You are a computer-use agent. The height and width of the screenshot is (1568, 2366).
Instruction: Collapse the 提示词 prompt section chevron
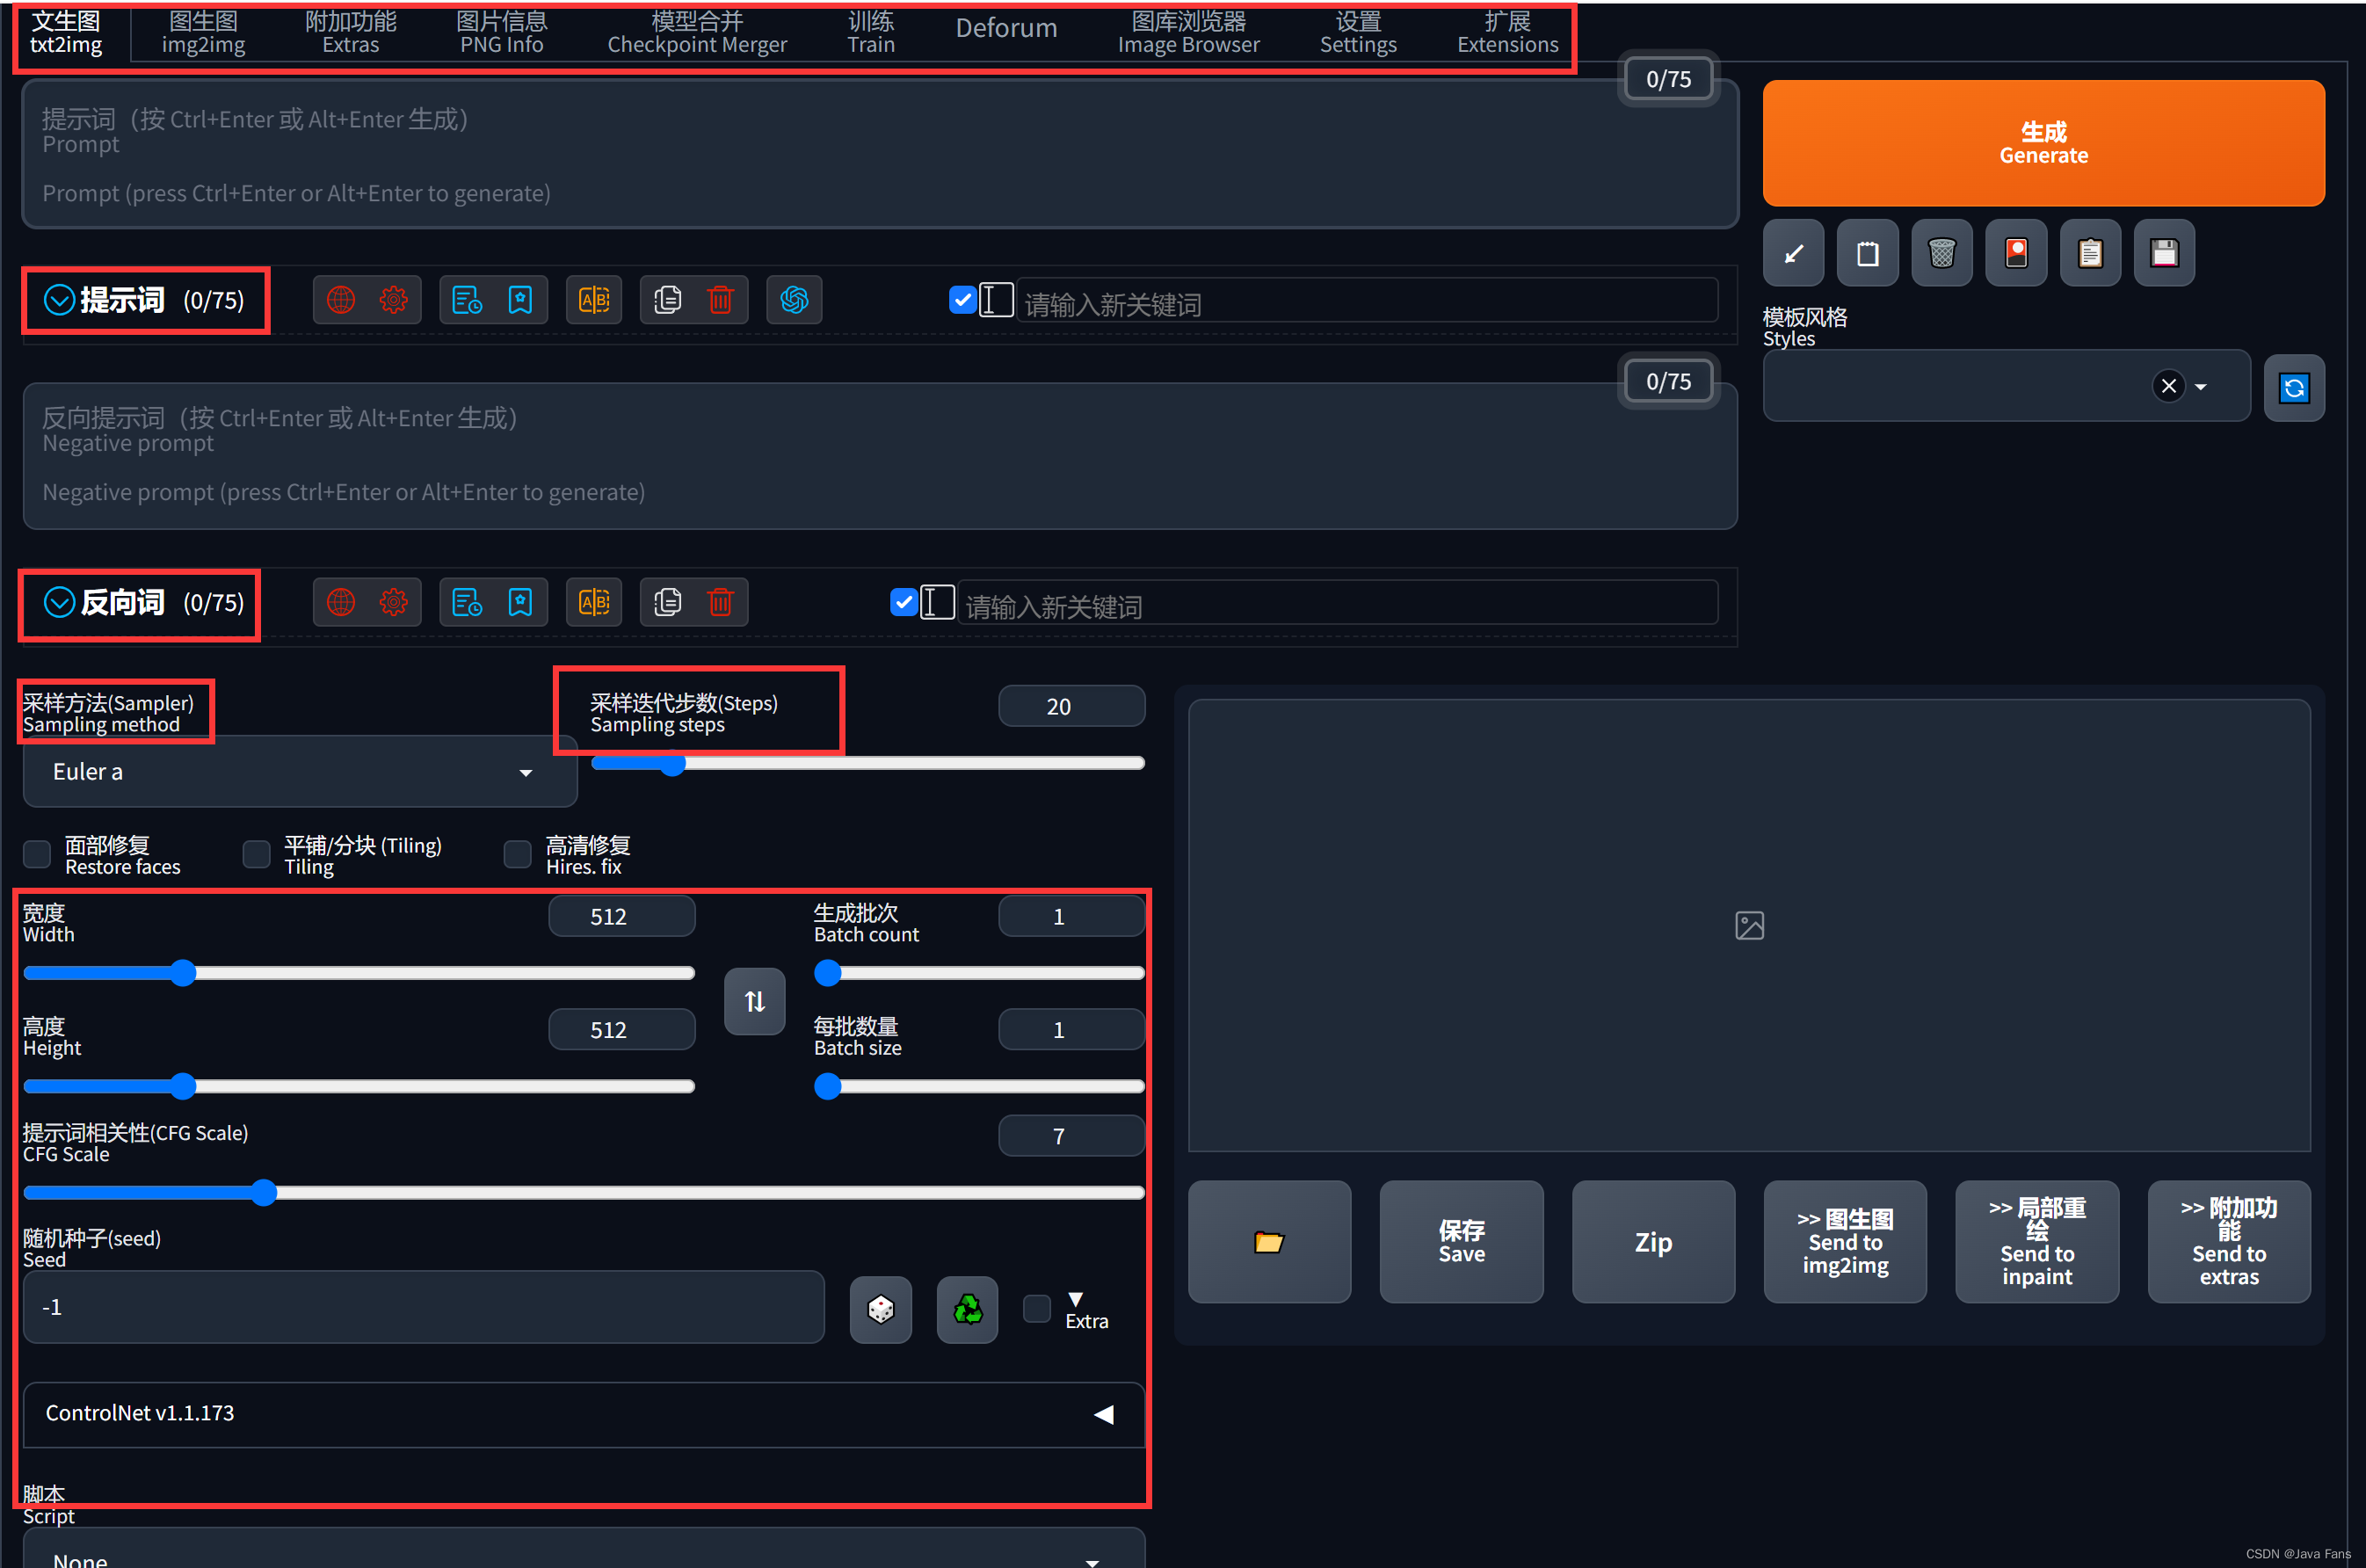click(x=59, y=299)
